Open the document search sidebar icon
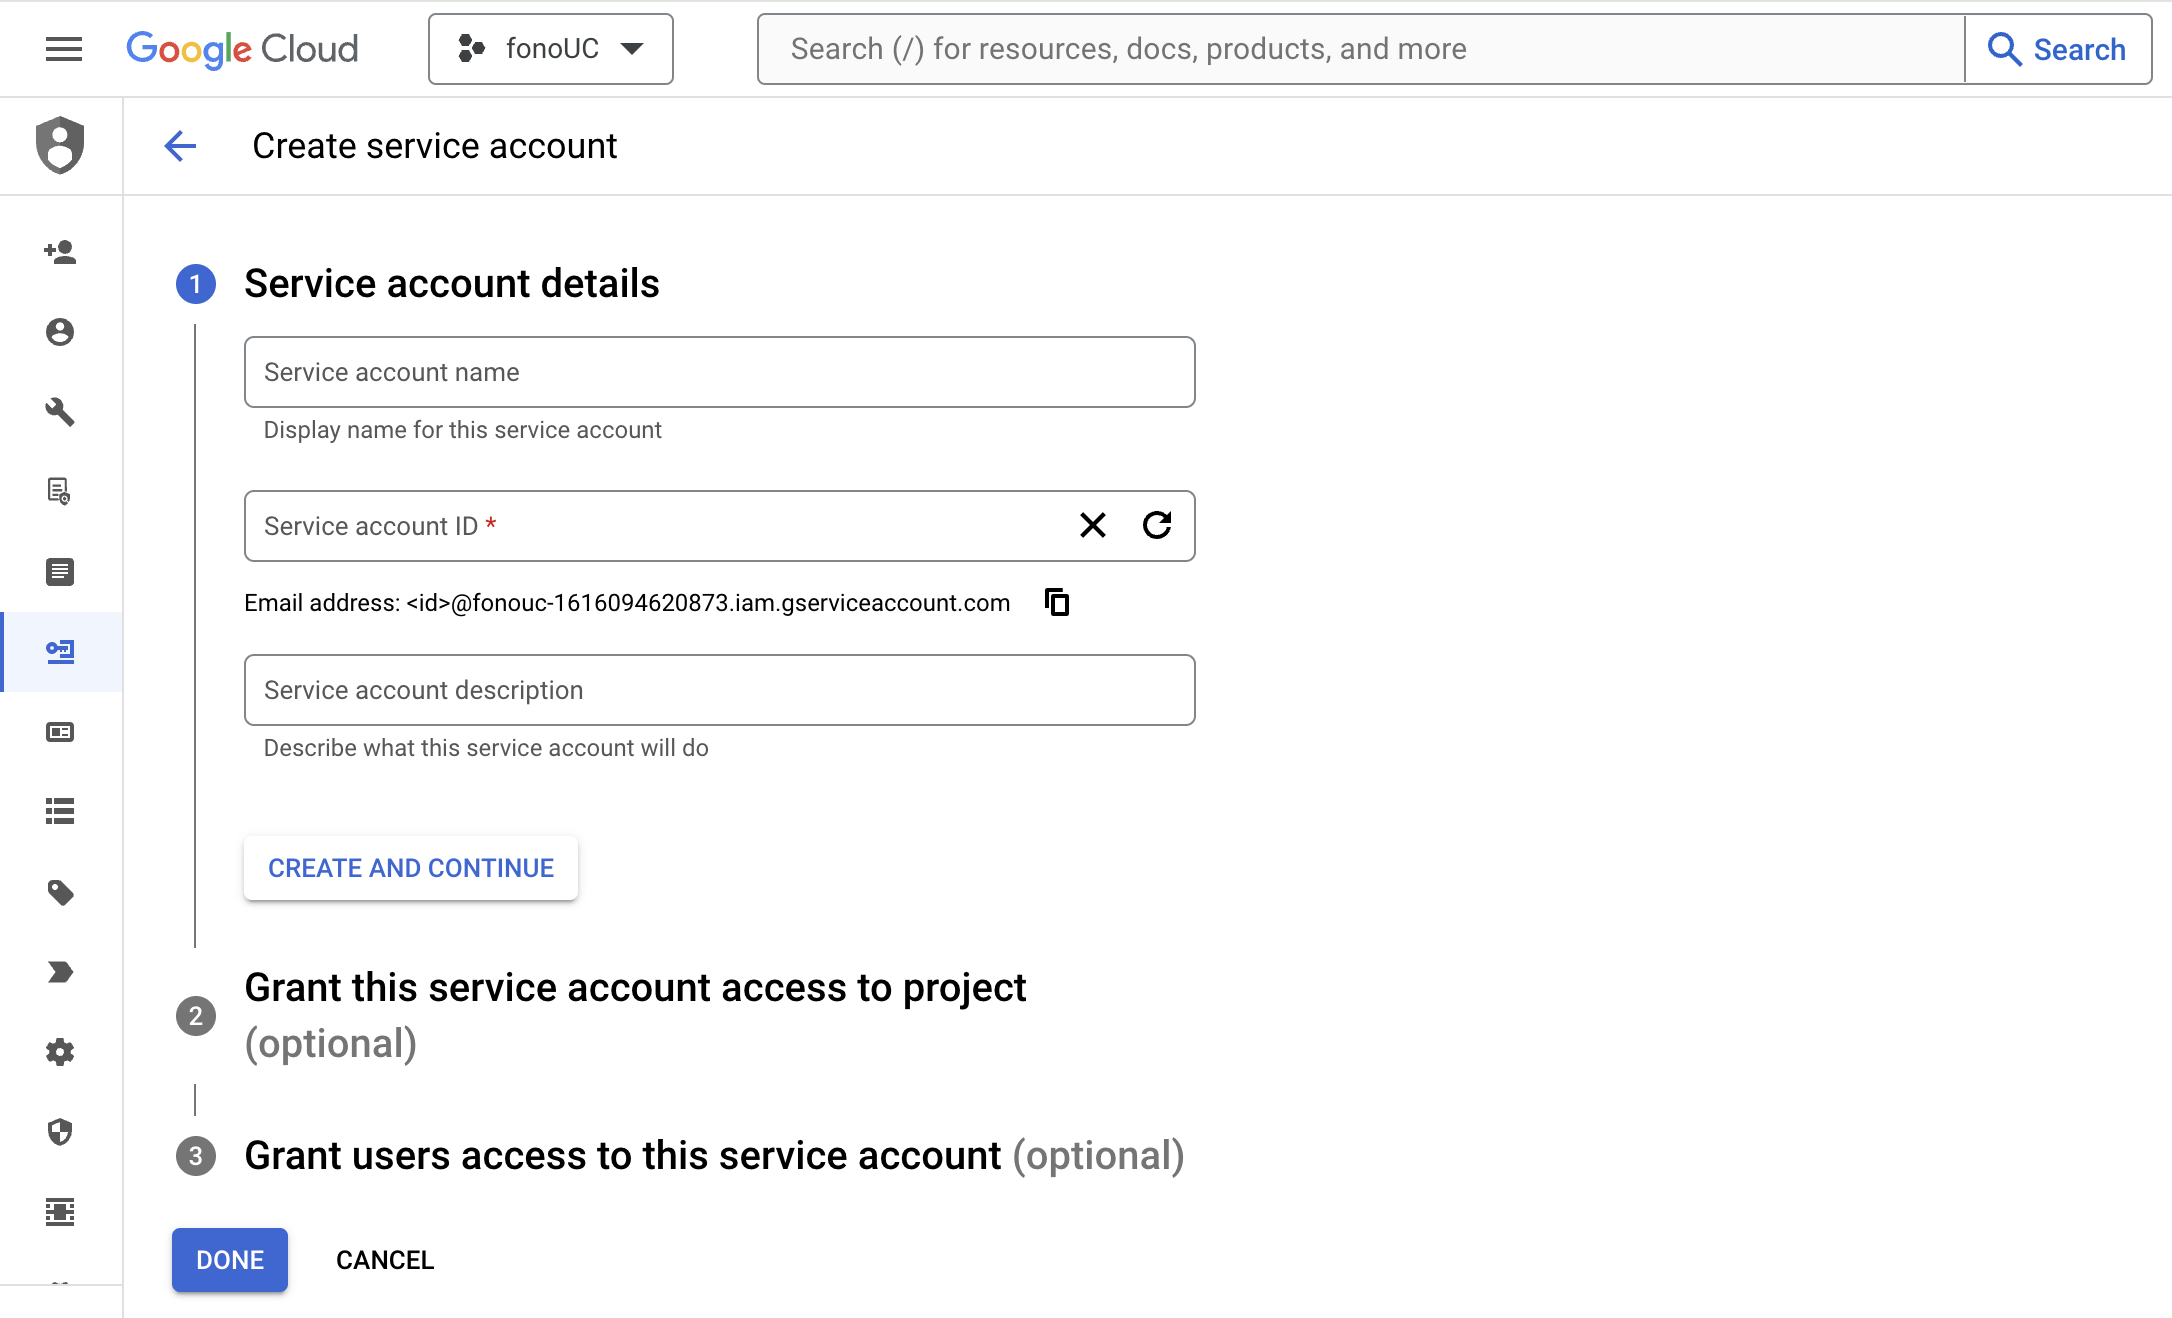This screenshot has height=1318, width=2172. point(60,492)
